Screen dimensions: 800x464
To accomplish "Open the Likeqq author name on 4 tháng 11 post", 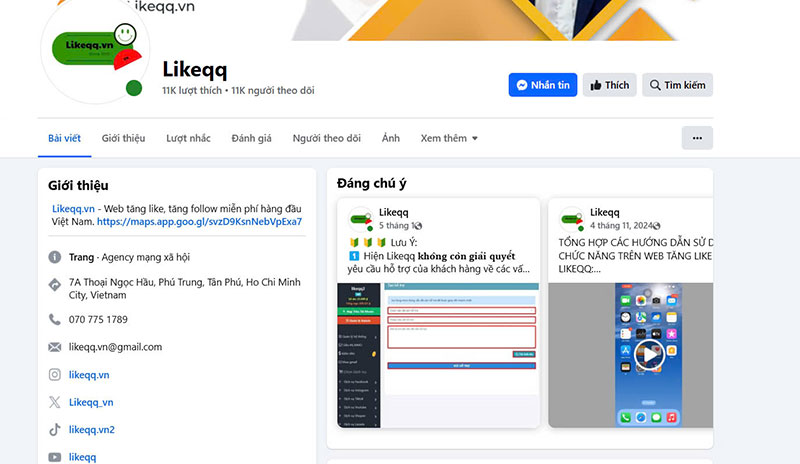I will point(605,212).
